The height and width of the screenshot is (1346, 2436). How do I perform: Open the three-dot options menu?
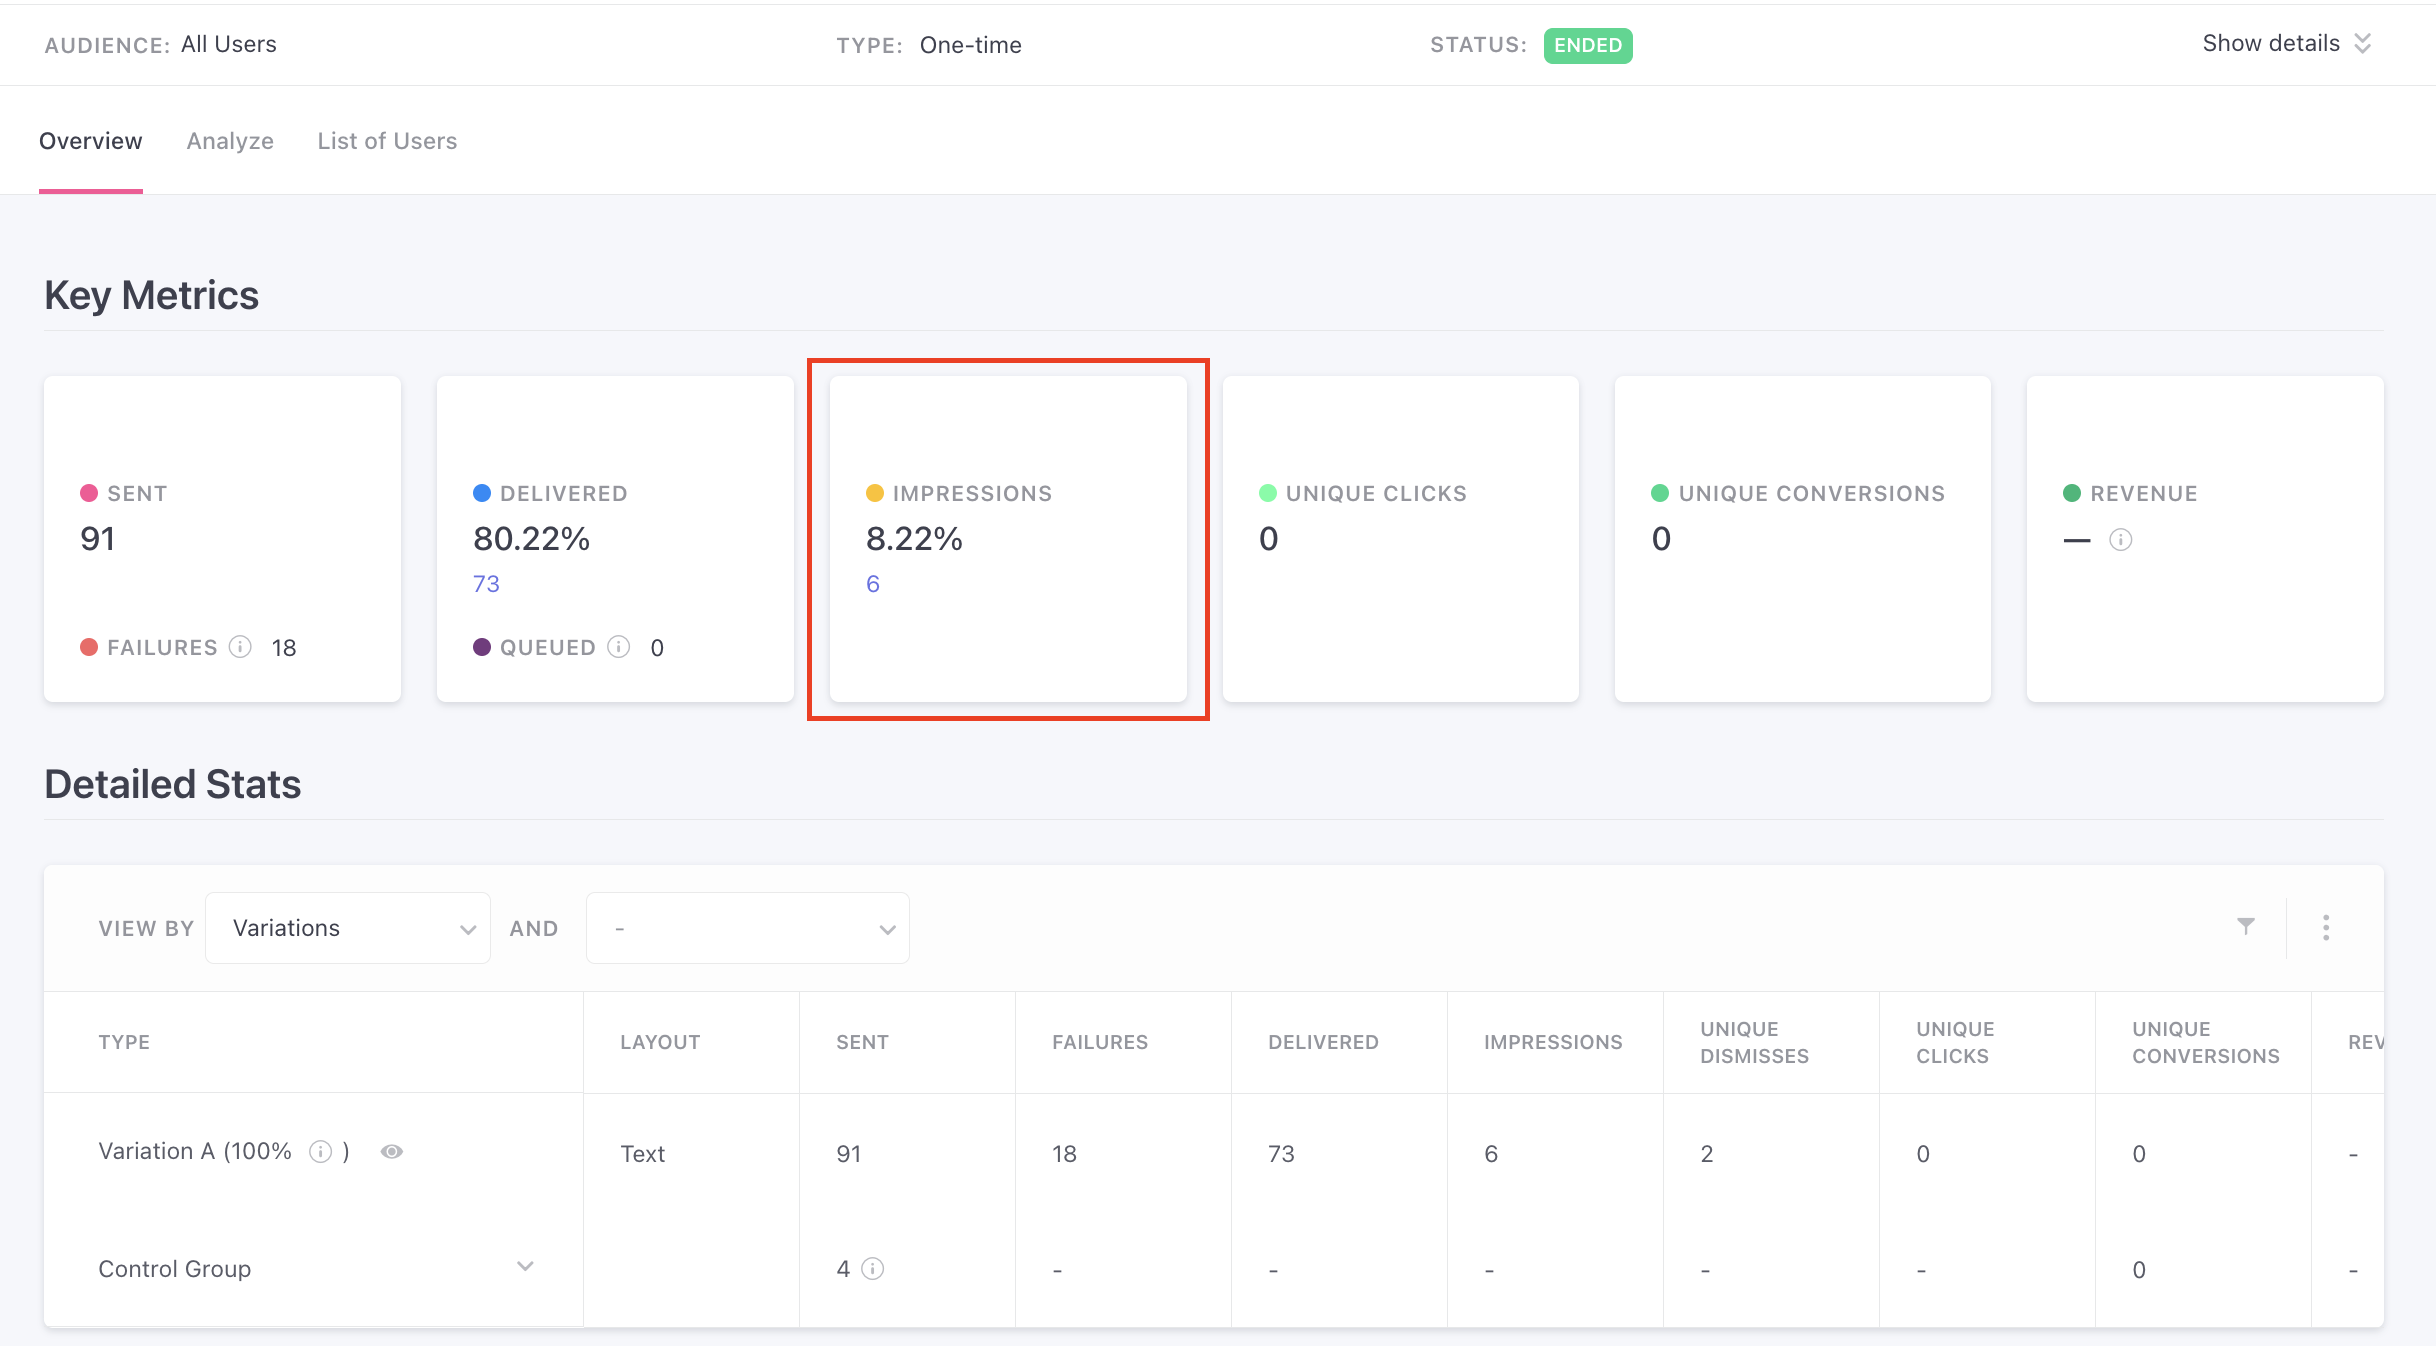pyautogui.click(x=2326, y=928)
